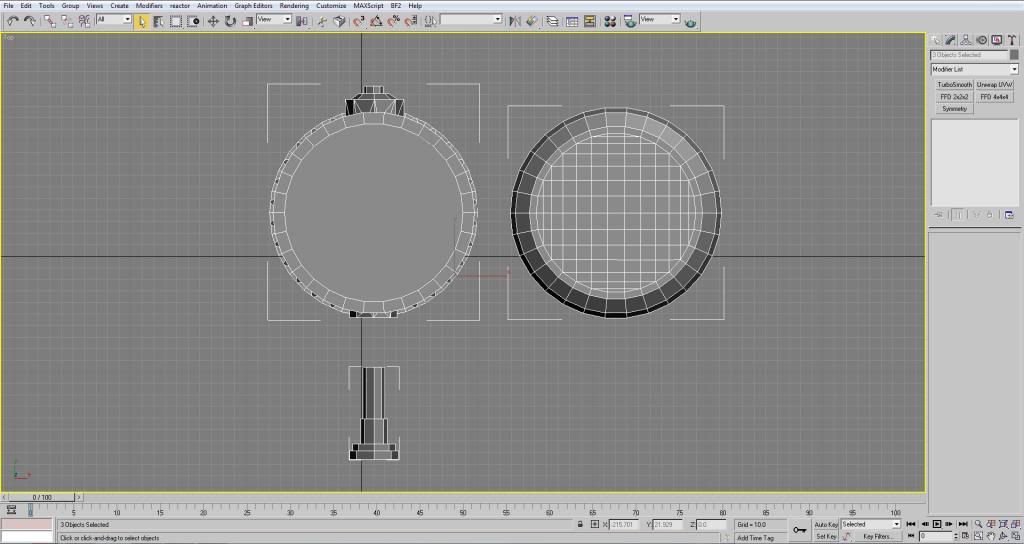This screenshot has height=544, width=1024.
Task: Open the selection filter 'All' dropdown
Action: pyautogui.click(x=114, y=20)
